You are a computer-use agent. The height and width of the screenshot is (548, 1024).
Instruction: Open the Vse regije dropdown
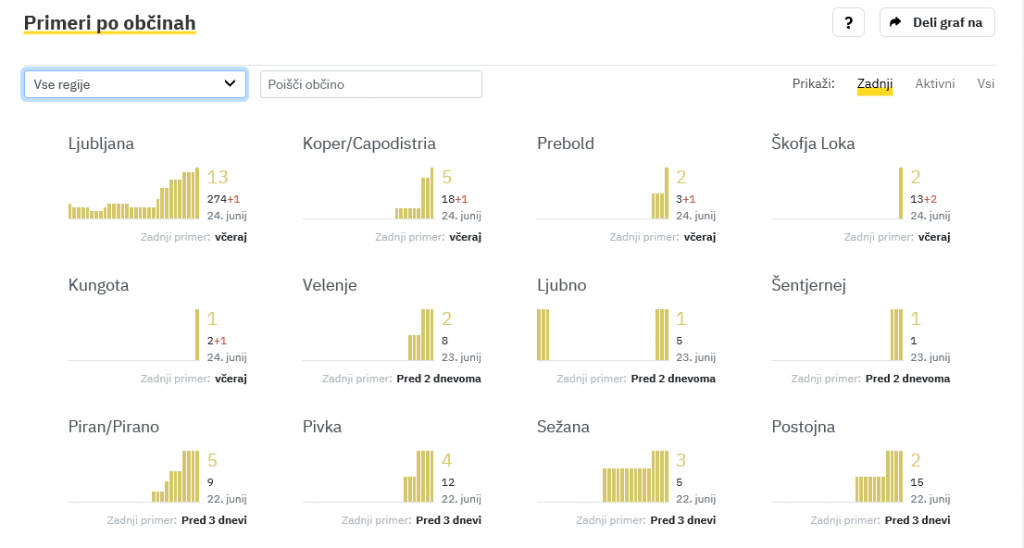click(135, 84)
